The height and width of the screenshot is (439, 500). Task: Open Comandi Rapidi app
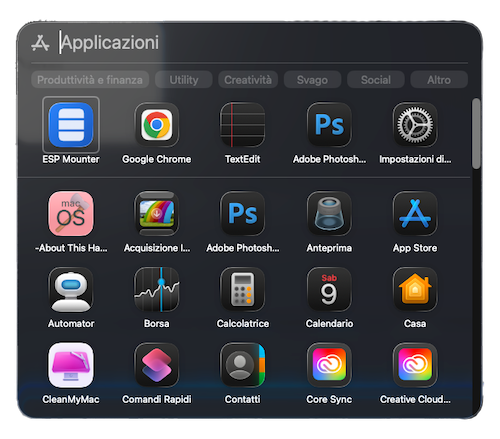pyautogui.click(x=157, y=365)
